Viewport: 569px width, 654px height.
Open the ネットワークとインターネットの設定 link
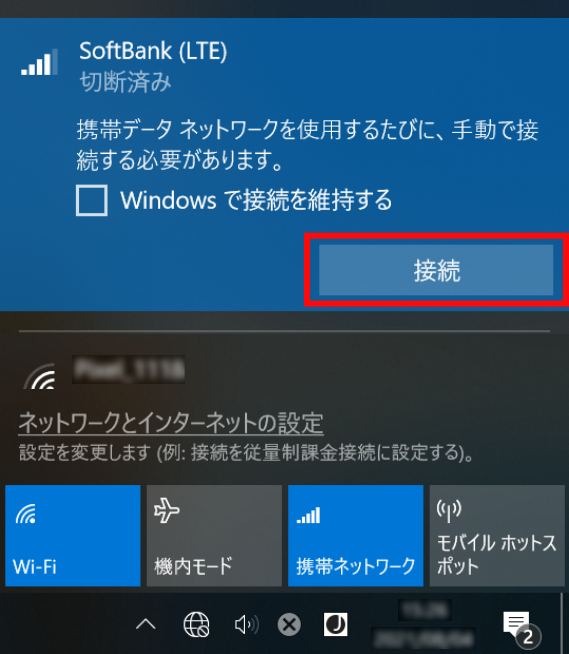click(x=171, y=423)
